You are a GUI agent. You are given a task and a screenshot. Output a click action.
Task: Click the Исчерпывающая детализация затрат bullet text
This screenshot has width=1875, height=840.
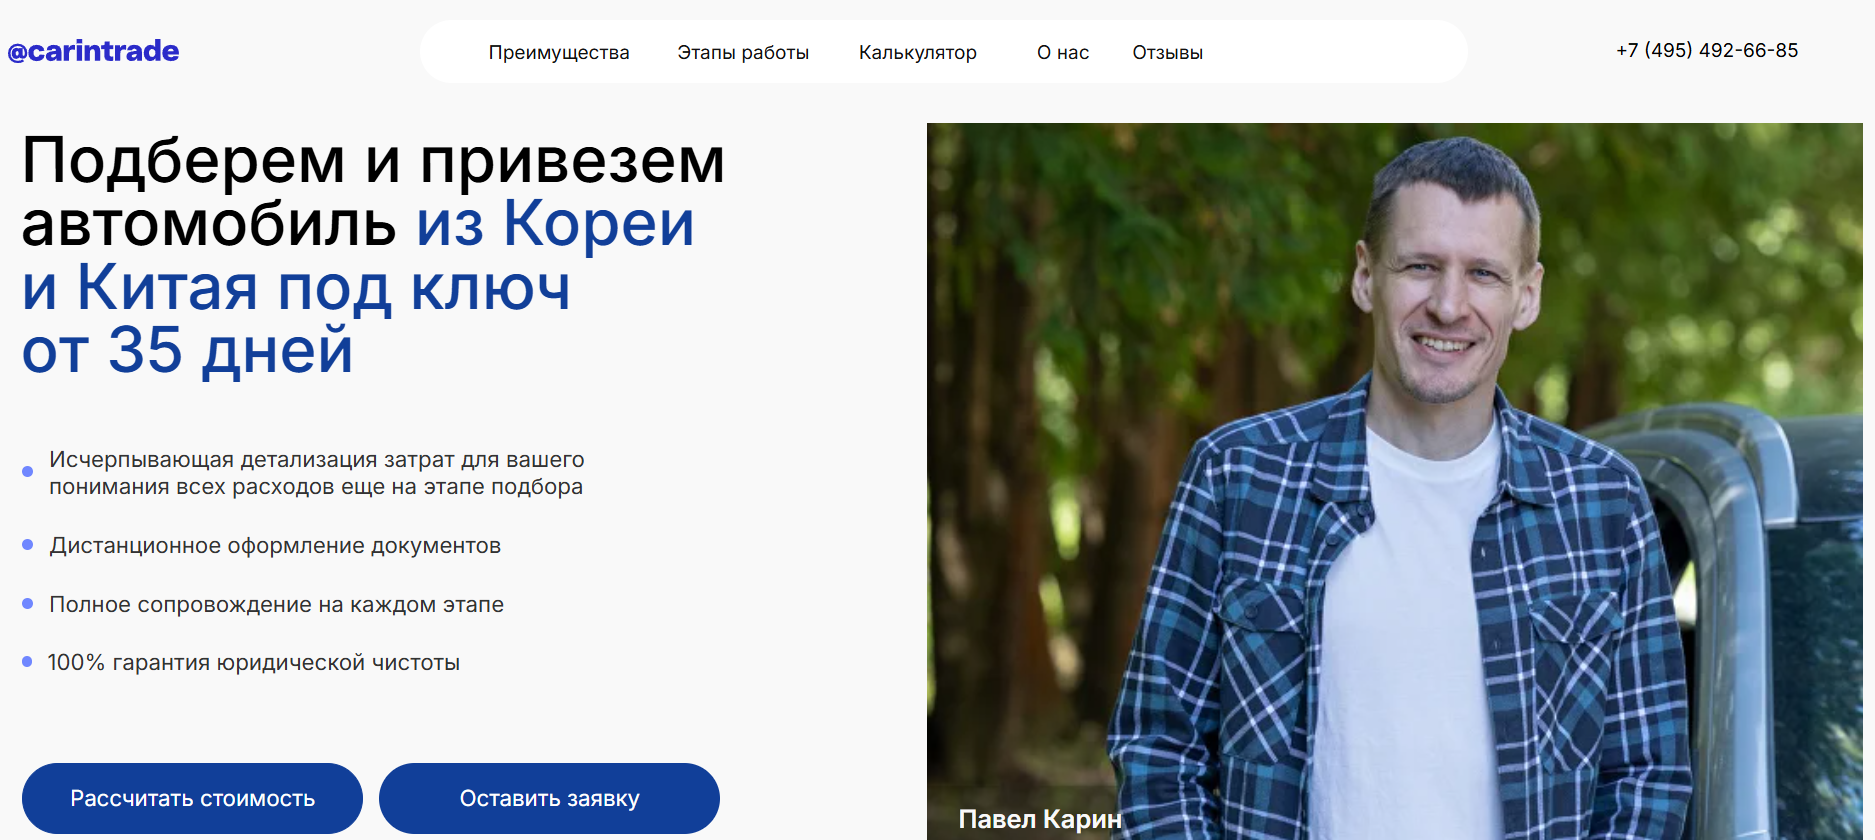[x=317, y=473]
